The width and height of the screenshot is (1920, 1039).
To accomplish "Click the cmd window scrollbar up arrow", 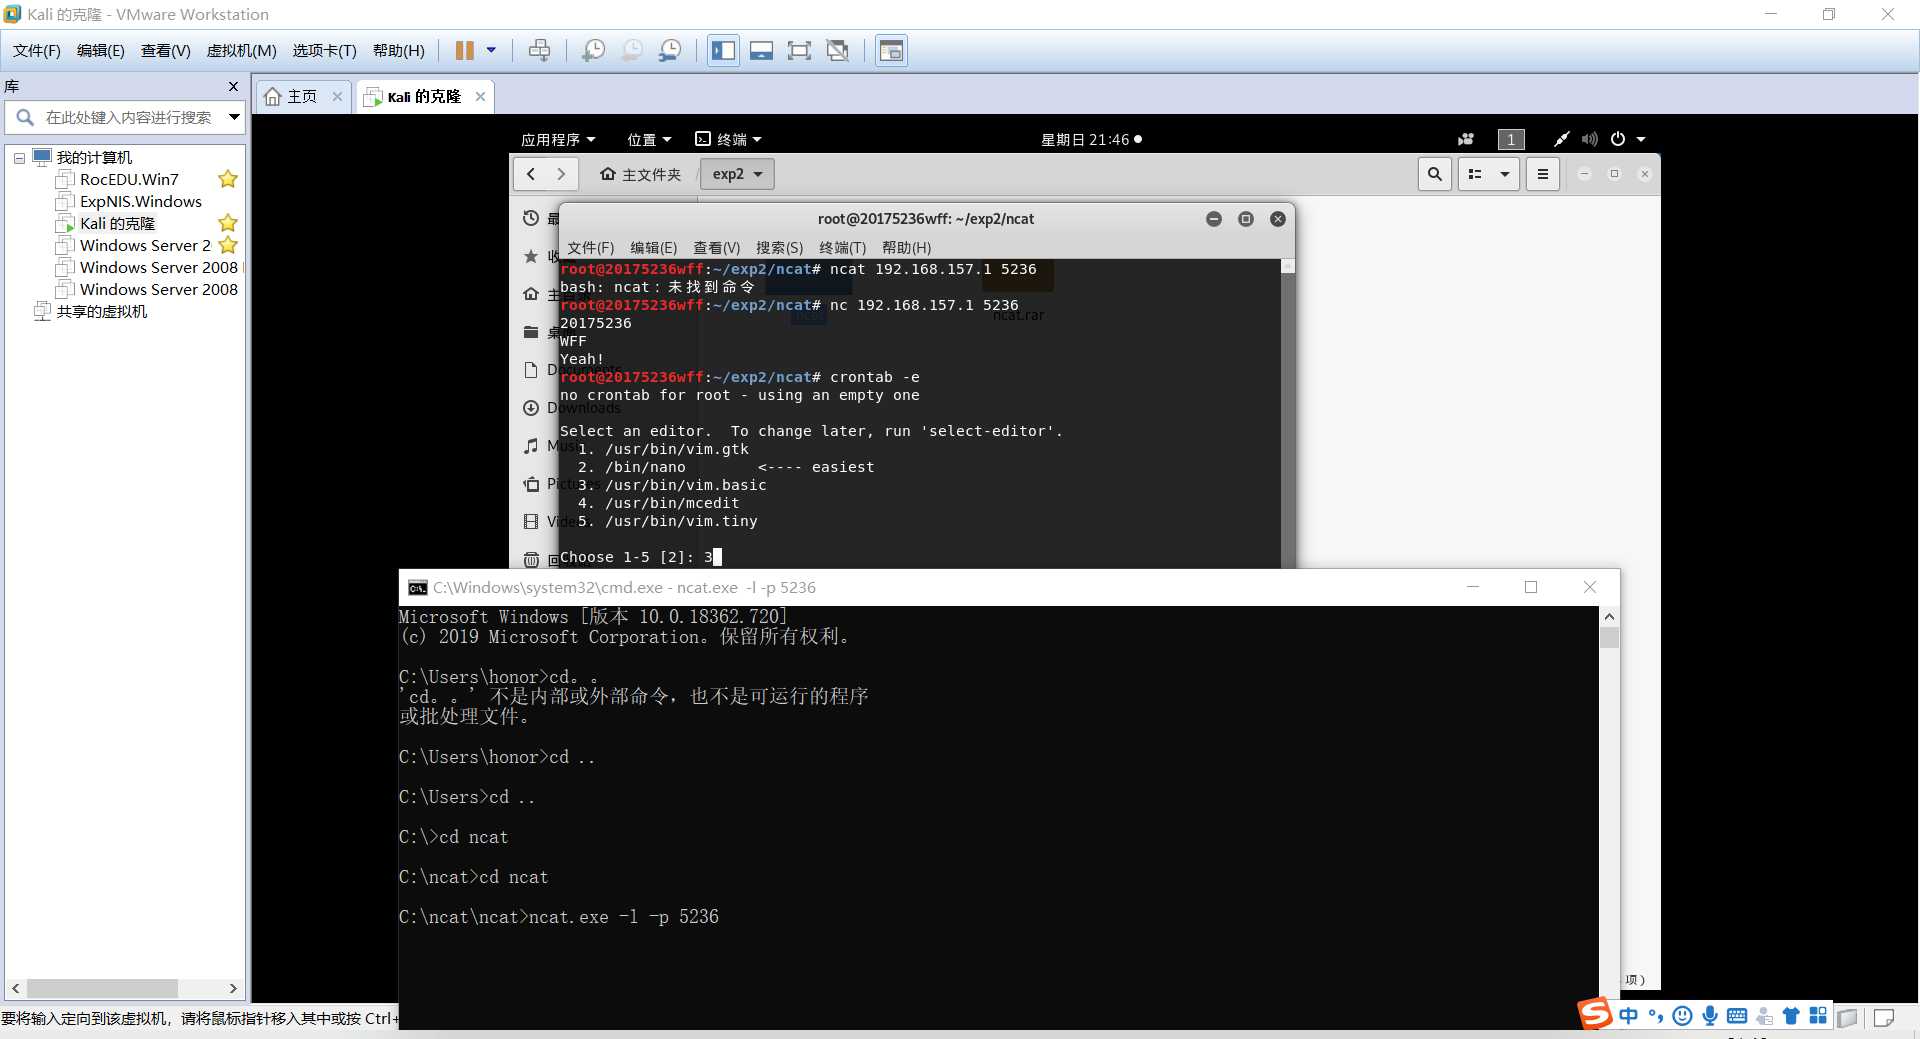I will click(x=1609, y=616).
